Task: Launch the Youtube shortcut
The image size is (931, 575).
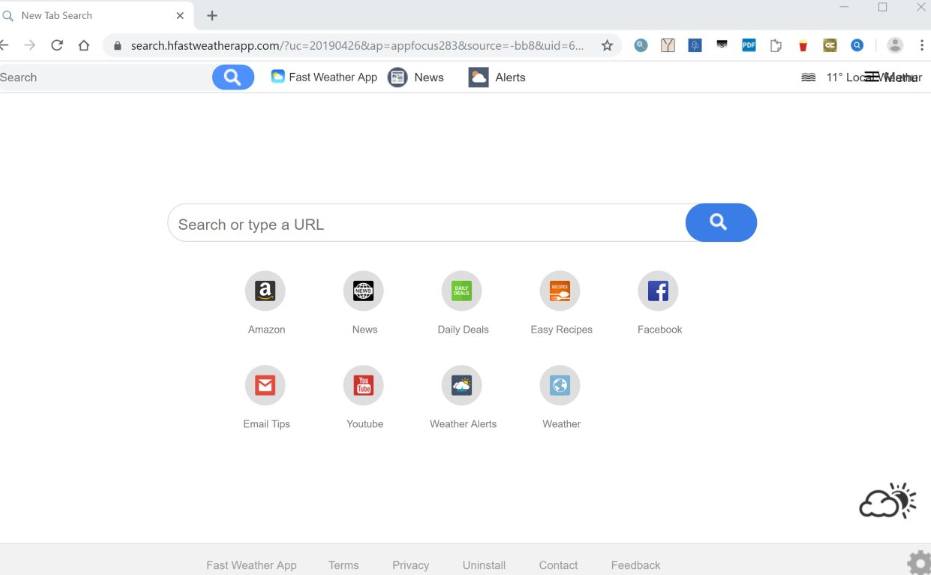Action: [x=363, y=386]
